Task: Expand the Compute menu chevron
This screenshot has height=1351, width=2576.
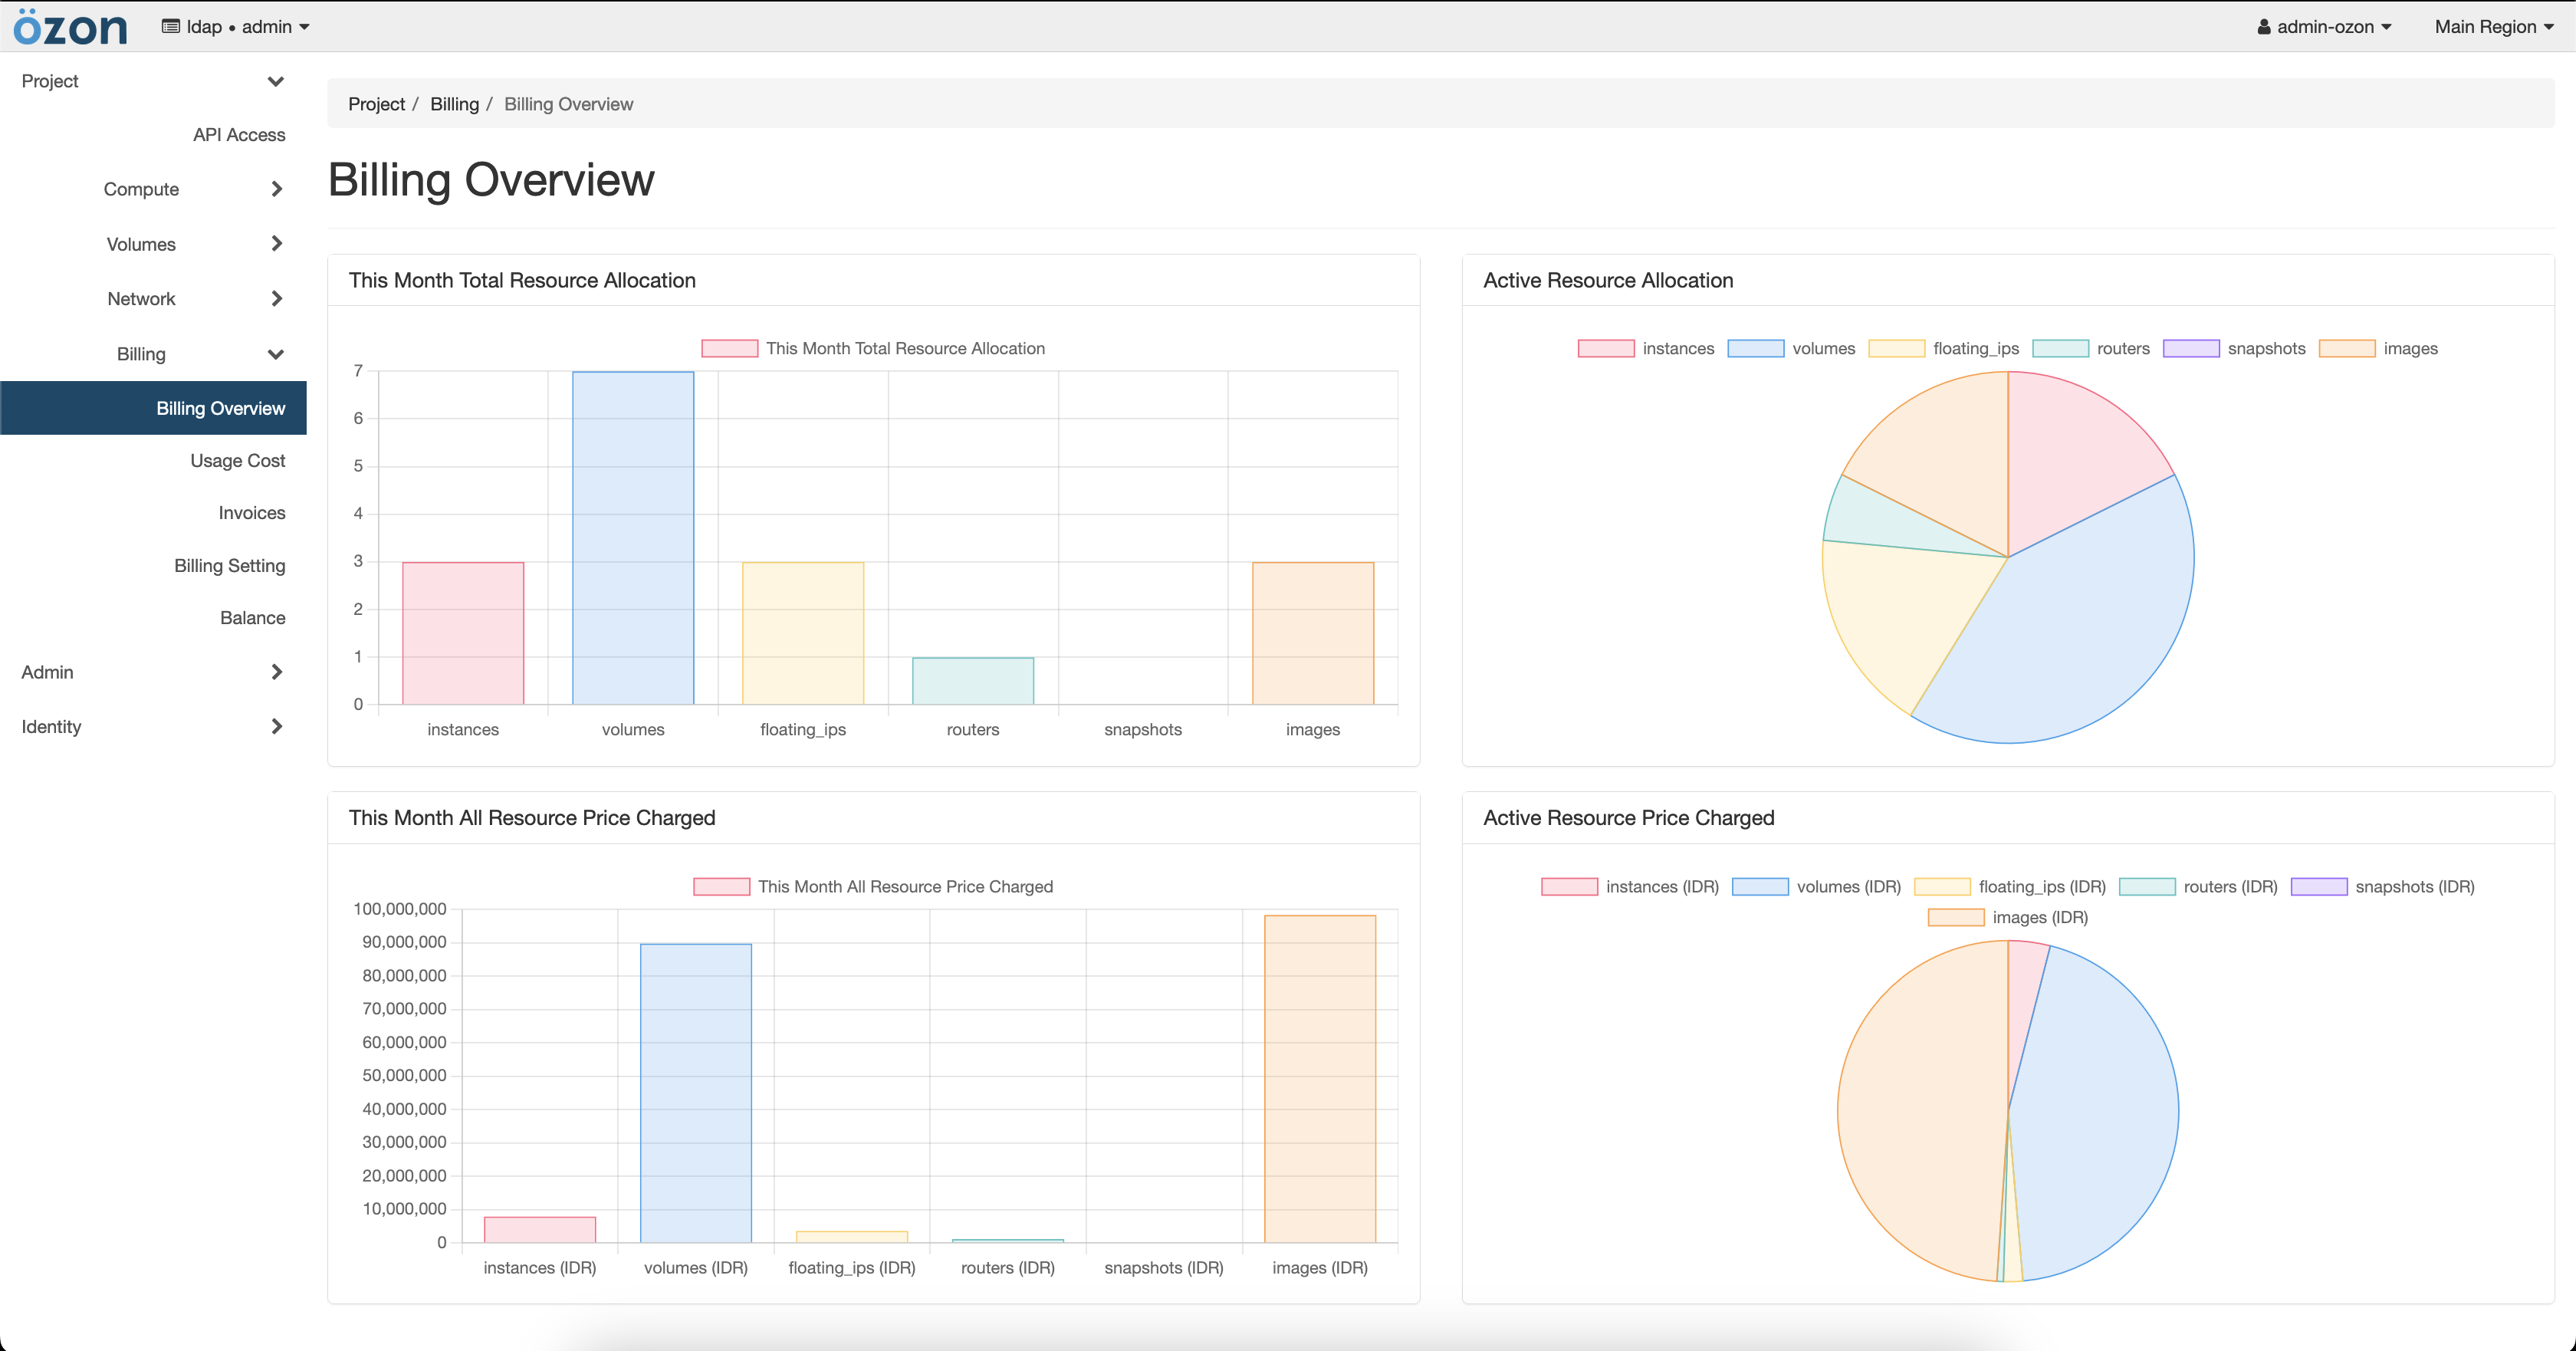Action: [277, 189]
